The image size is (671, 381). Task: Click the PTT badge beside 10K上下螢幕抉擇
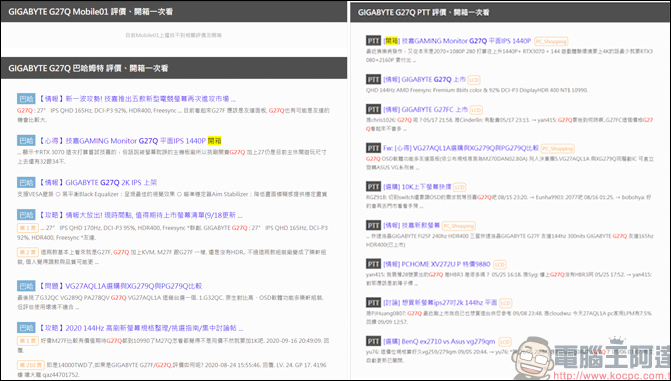pos(373,187)
